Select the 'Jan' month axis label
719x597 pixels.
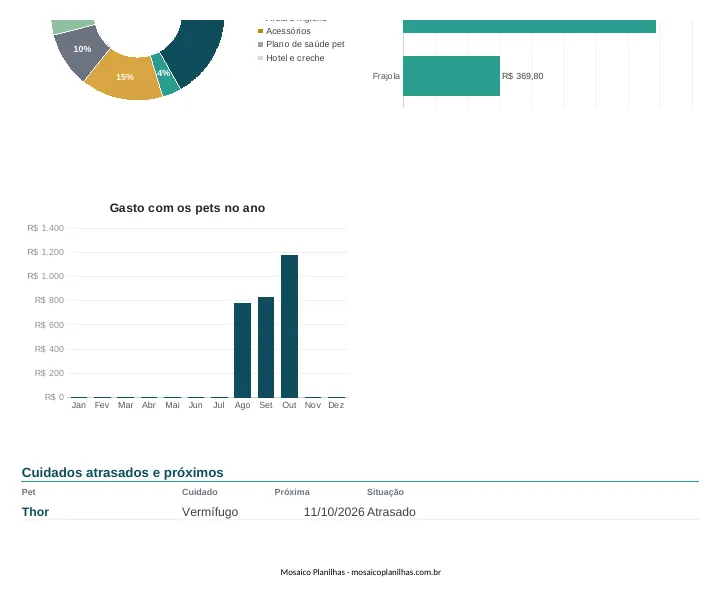(78, 405)
